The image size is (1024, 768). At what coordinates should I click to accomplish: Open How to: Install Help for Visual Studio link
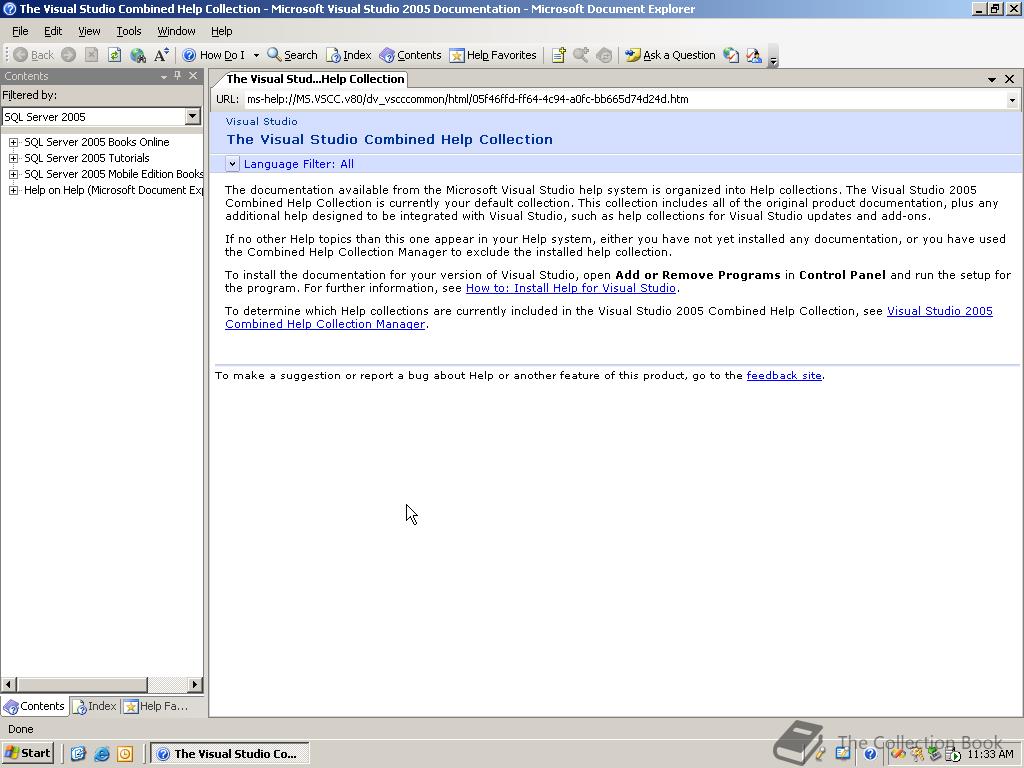tap(571, 288)
